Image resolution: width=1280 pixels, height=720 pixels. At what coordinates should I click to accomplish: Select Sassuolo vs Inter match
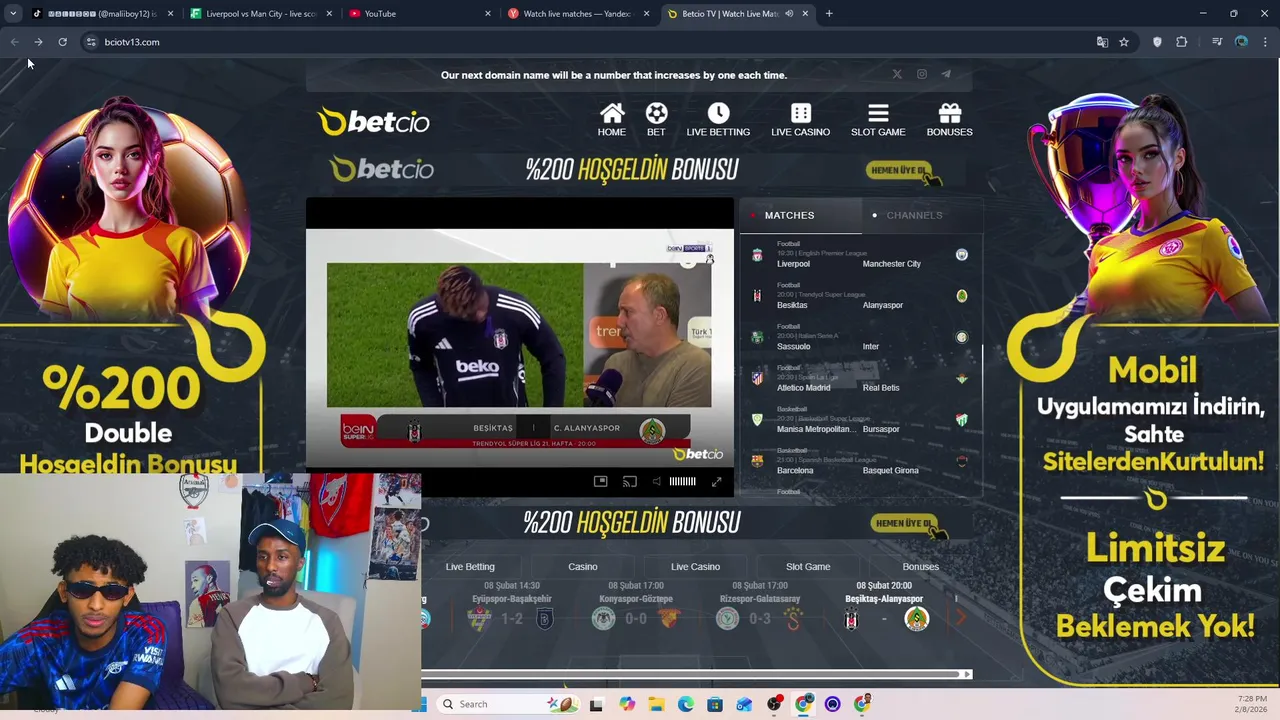pyautogui.click(x=861, y=338)
